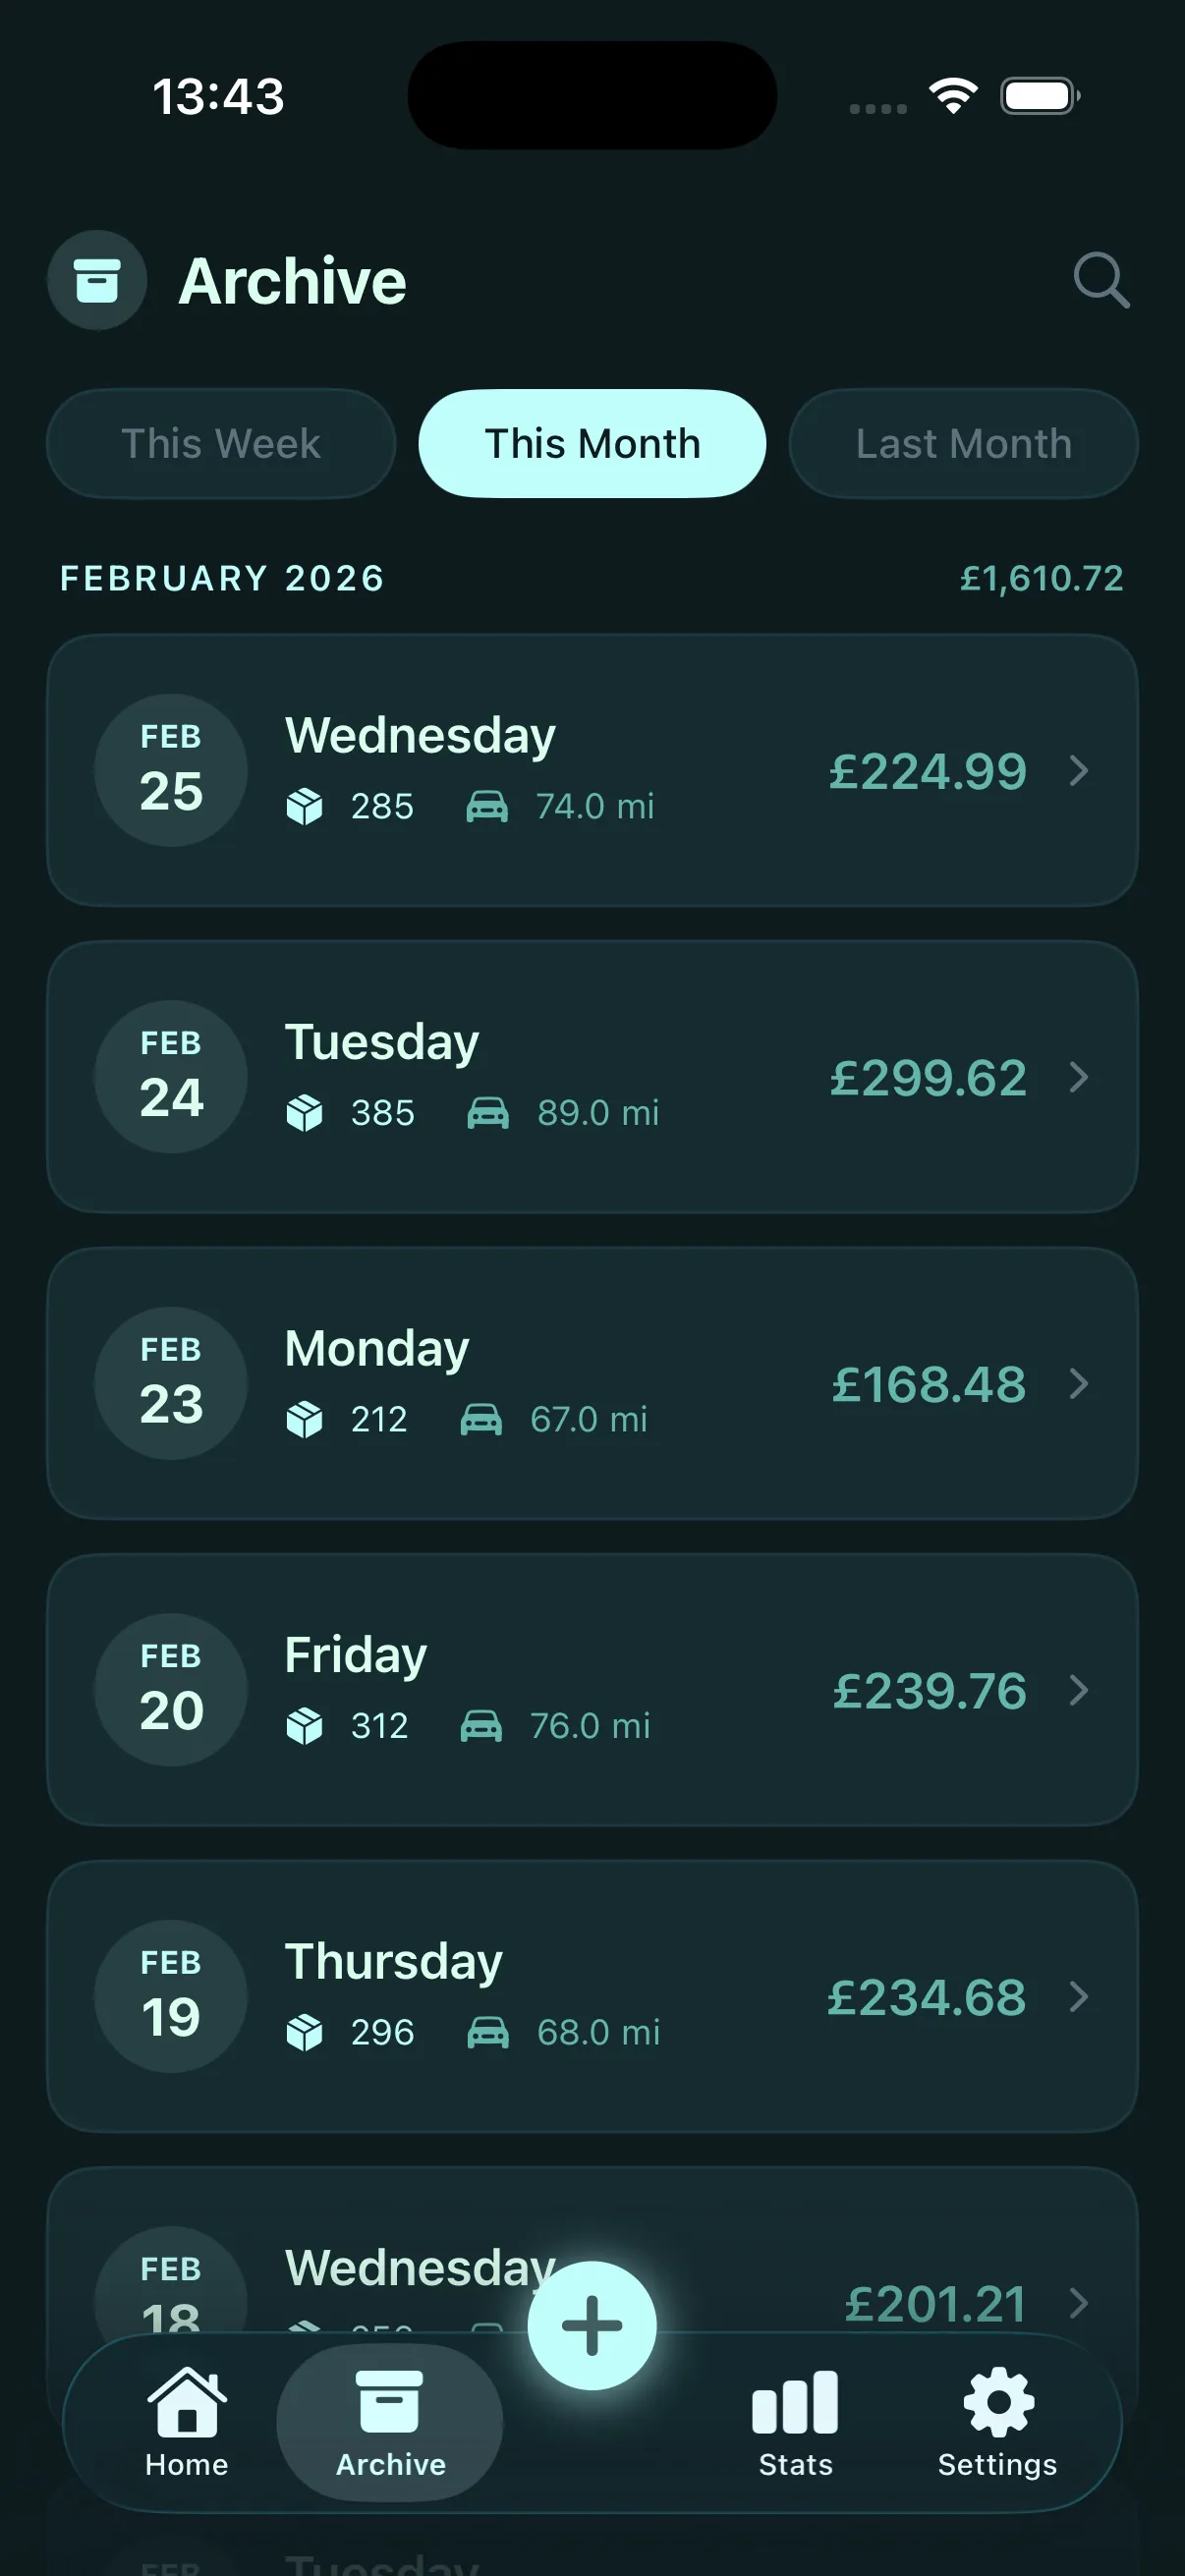Switch to the Last Month filter

click(963, 443)
